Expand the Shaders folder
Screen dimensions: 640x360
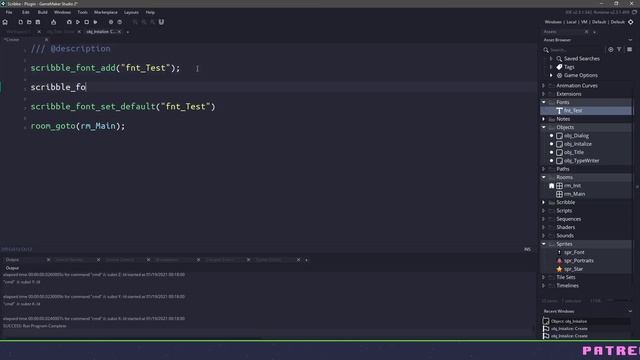544,227
